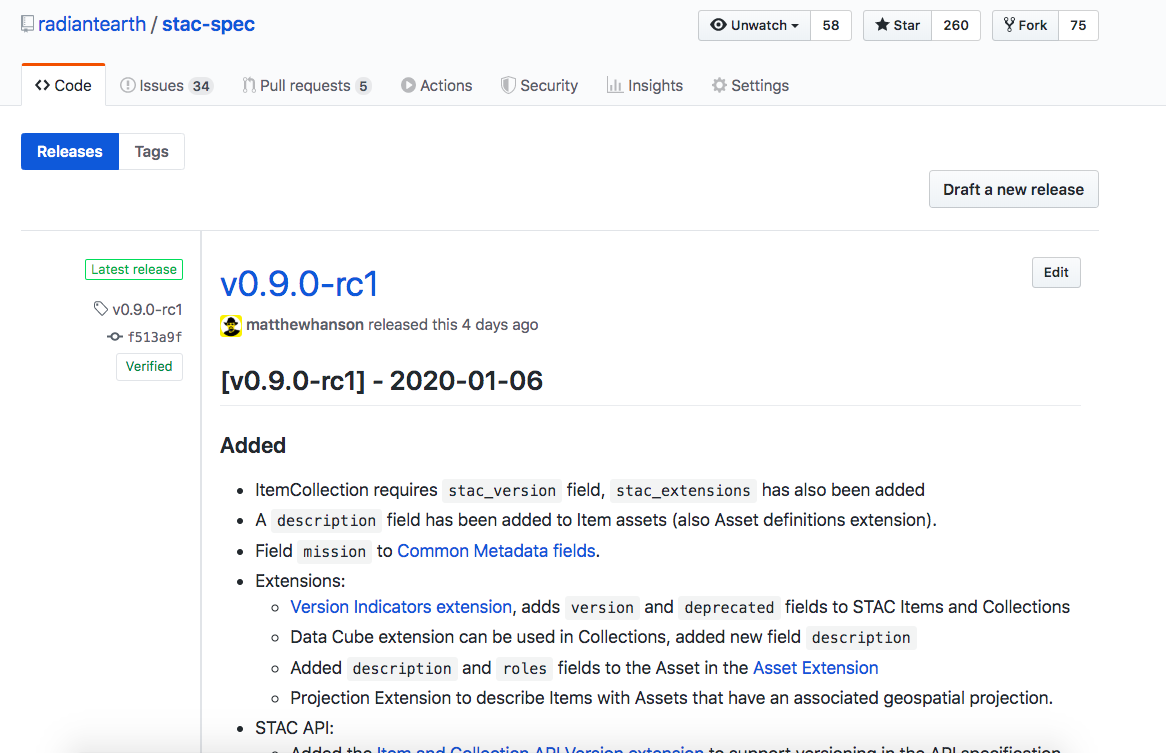Click the Issues tab icon
This screenshot has width=1166, height=753.
(128, 85)
